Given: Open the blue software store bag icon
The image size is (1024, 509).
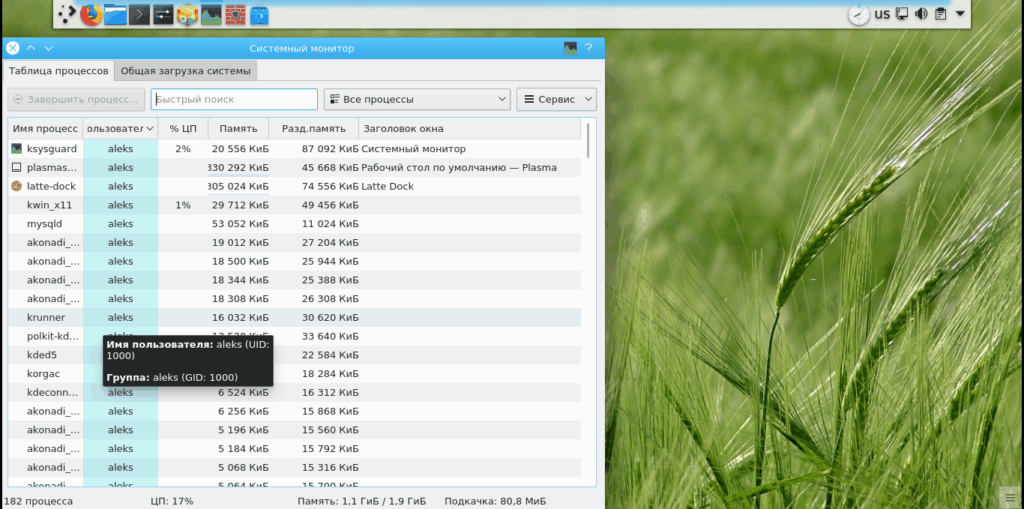Looking at the screenshot, I should tap(259, 15).
